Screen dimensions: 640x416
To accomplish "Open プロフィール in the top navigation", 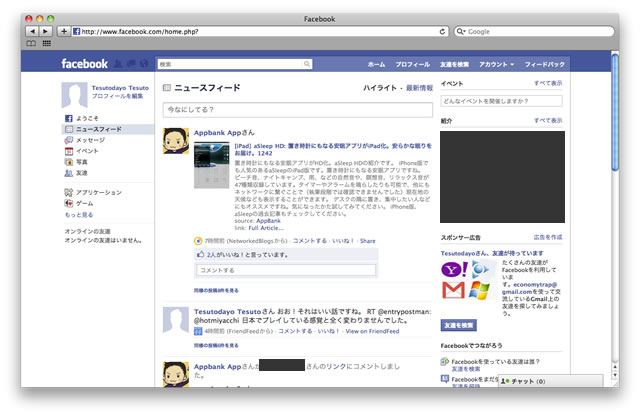I will coord(412,65).
